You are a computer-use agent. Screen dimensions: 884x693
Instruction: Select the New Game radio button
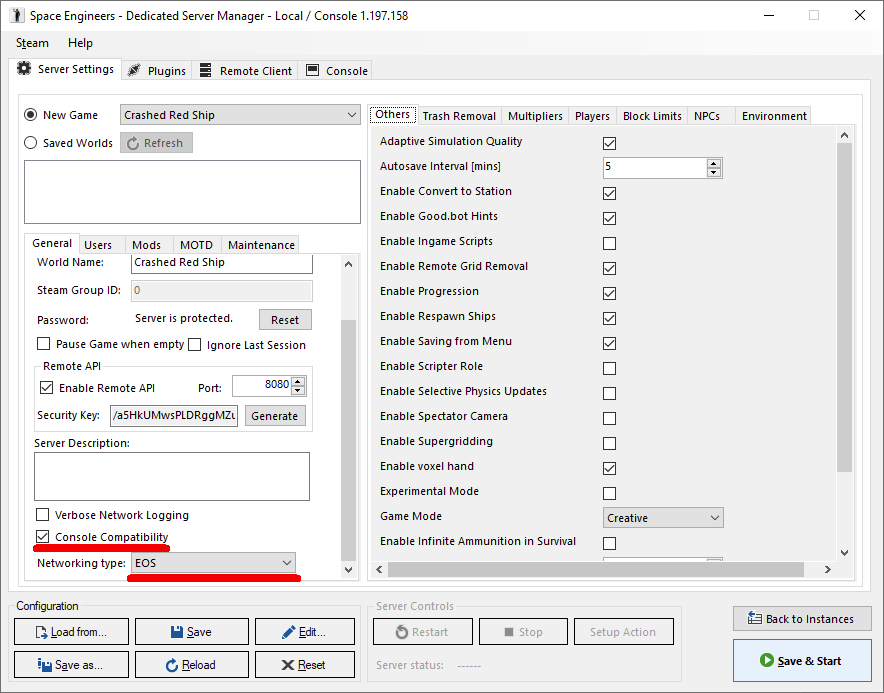[30, 115]
